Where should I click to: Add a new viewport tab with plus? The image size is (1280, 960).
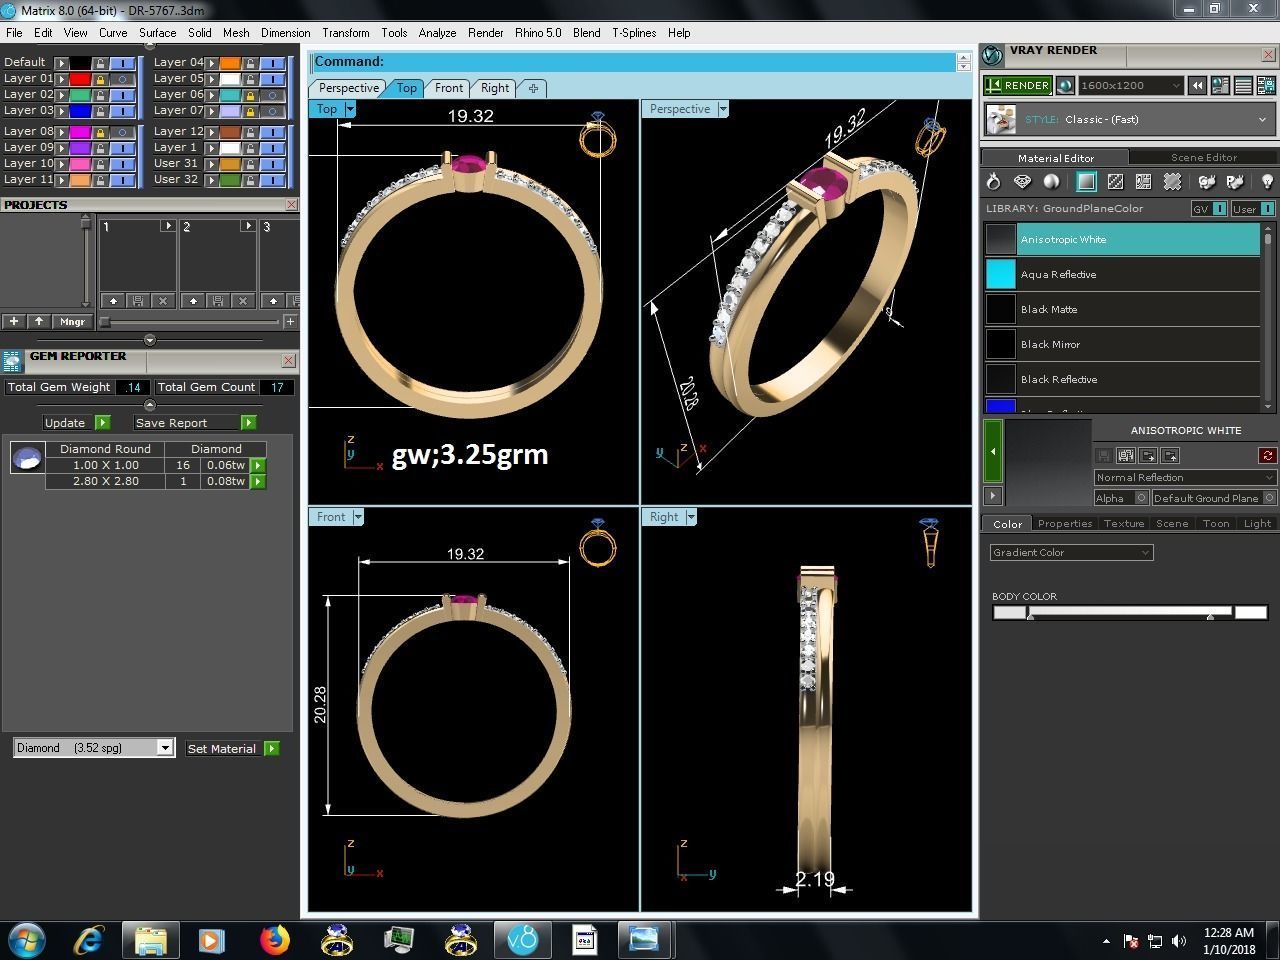point(533,88)
